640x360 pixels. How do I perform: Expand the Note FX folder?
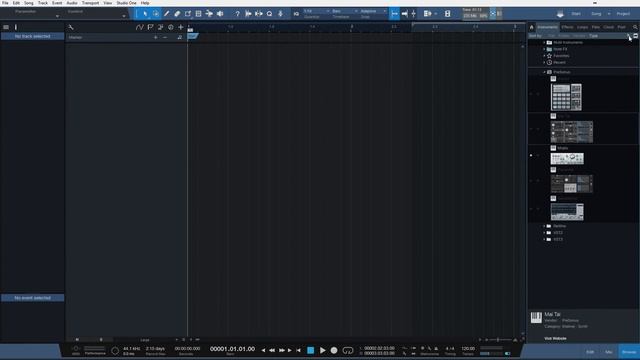pos(544,49)
